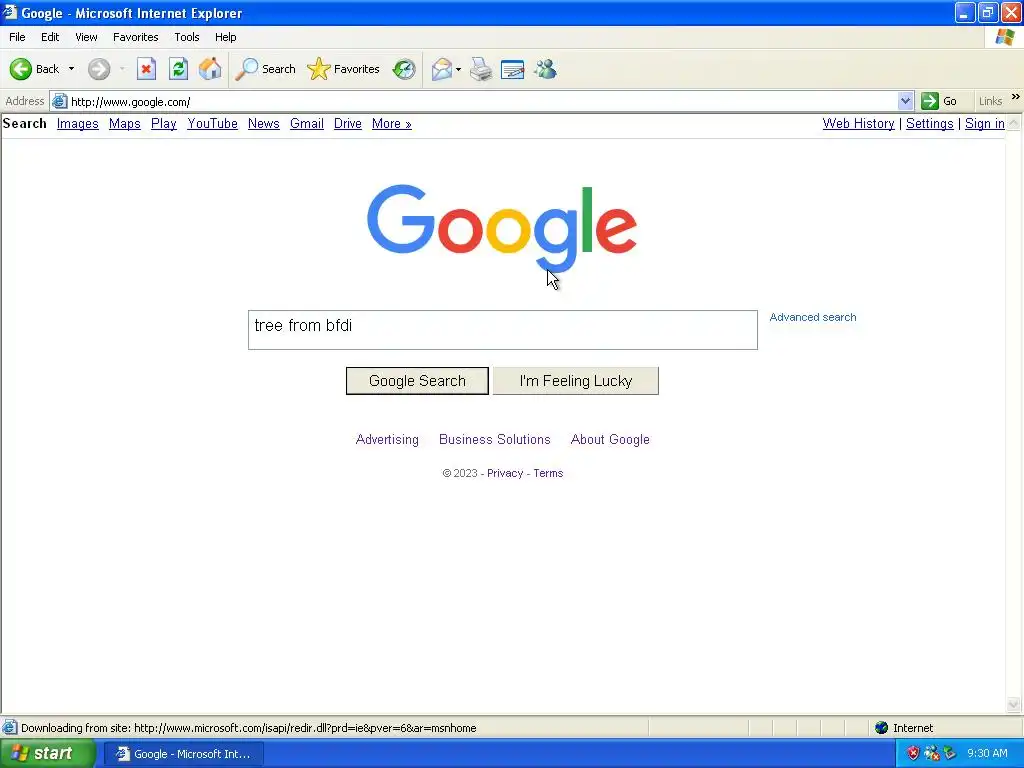Open the Play link
This screenshot has width=1024, height=768.
point(164,123)
